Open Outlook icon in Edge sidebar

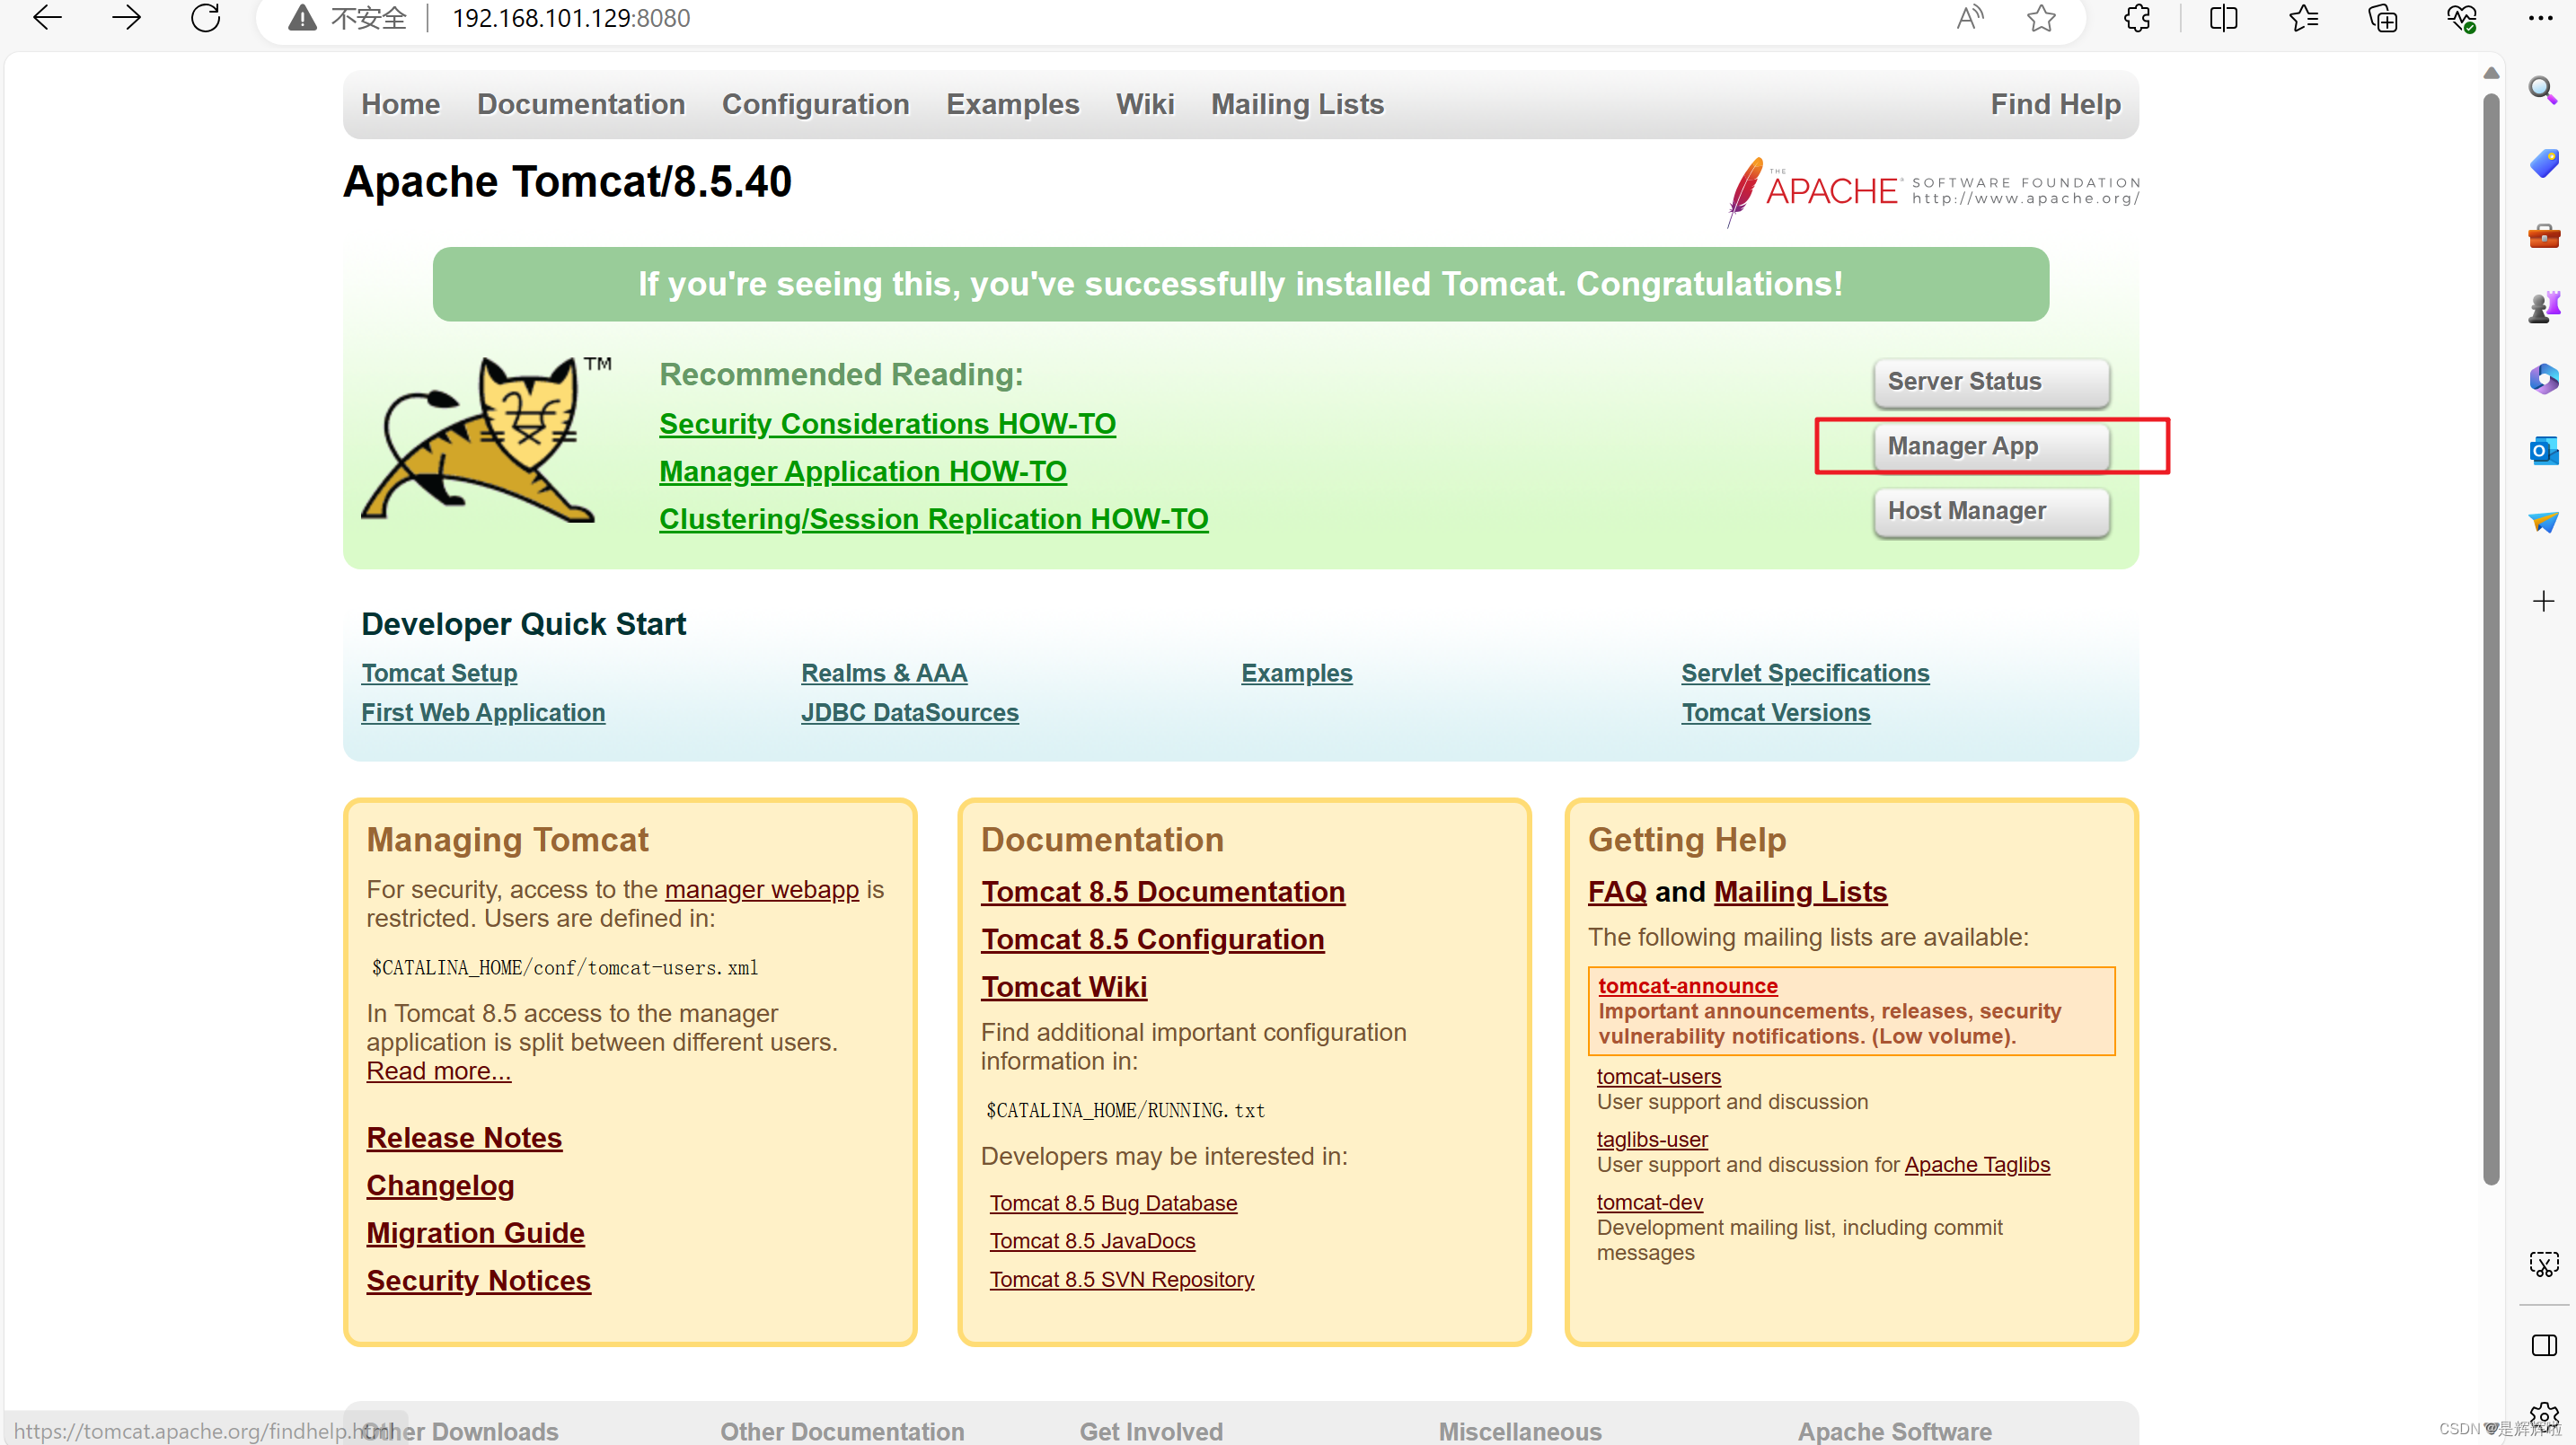pyautogui.click(x=2543, y=451)
